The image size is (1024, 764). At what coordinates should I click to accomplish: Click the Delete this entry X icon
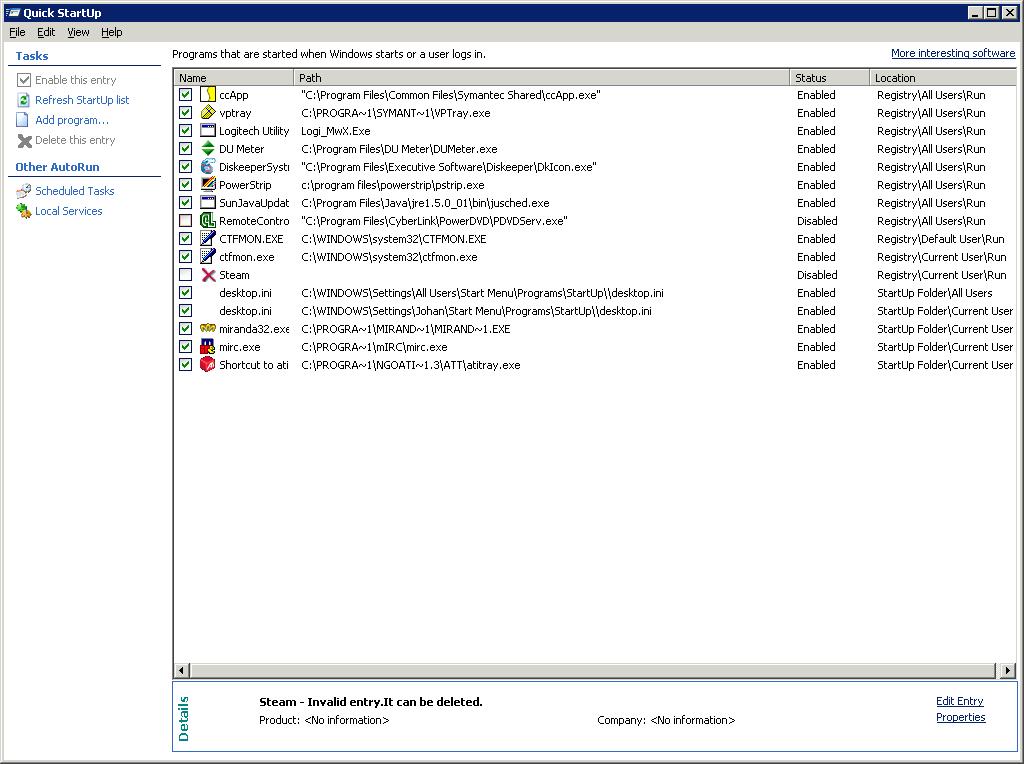tap(24, 140)
